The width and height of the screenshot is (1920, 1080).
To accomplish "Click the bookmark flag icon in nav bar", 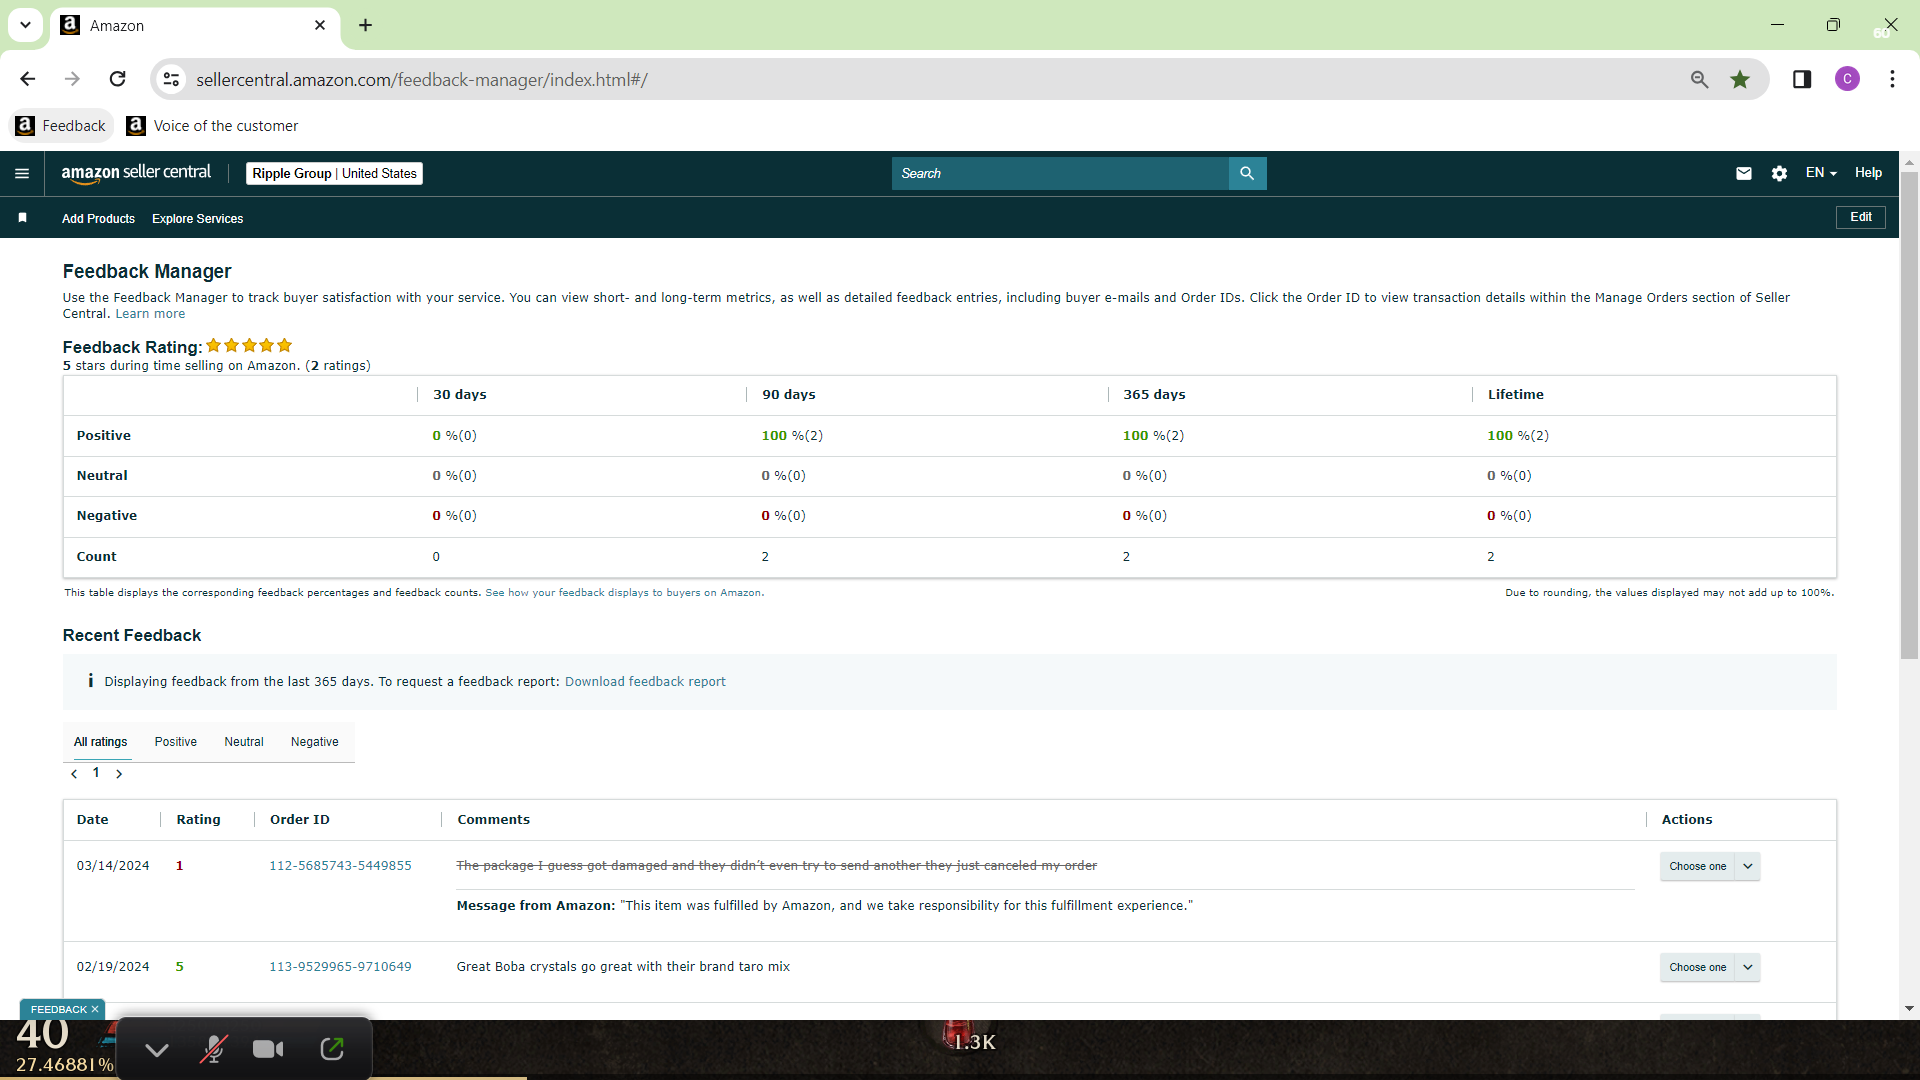I will [22, 218].
